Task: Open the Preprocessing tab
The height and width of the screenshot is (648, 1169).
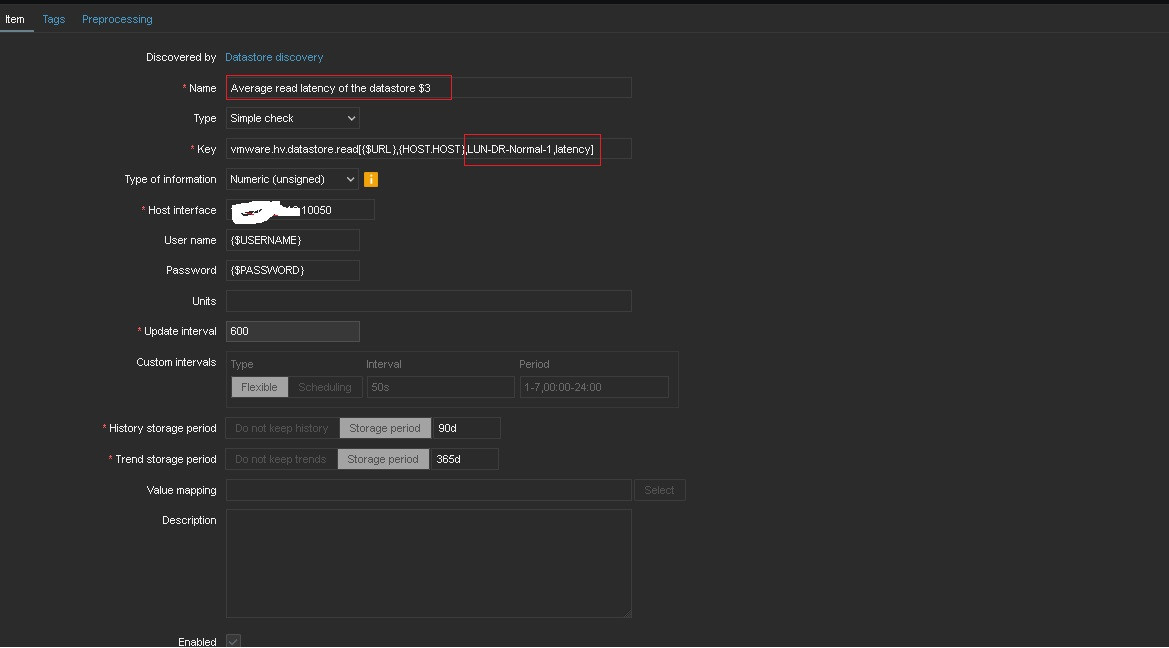Action: tap(117, 19)
